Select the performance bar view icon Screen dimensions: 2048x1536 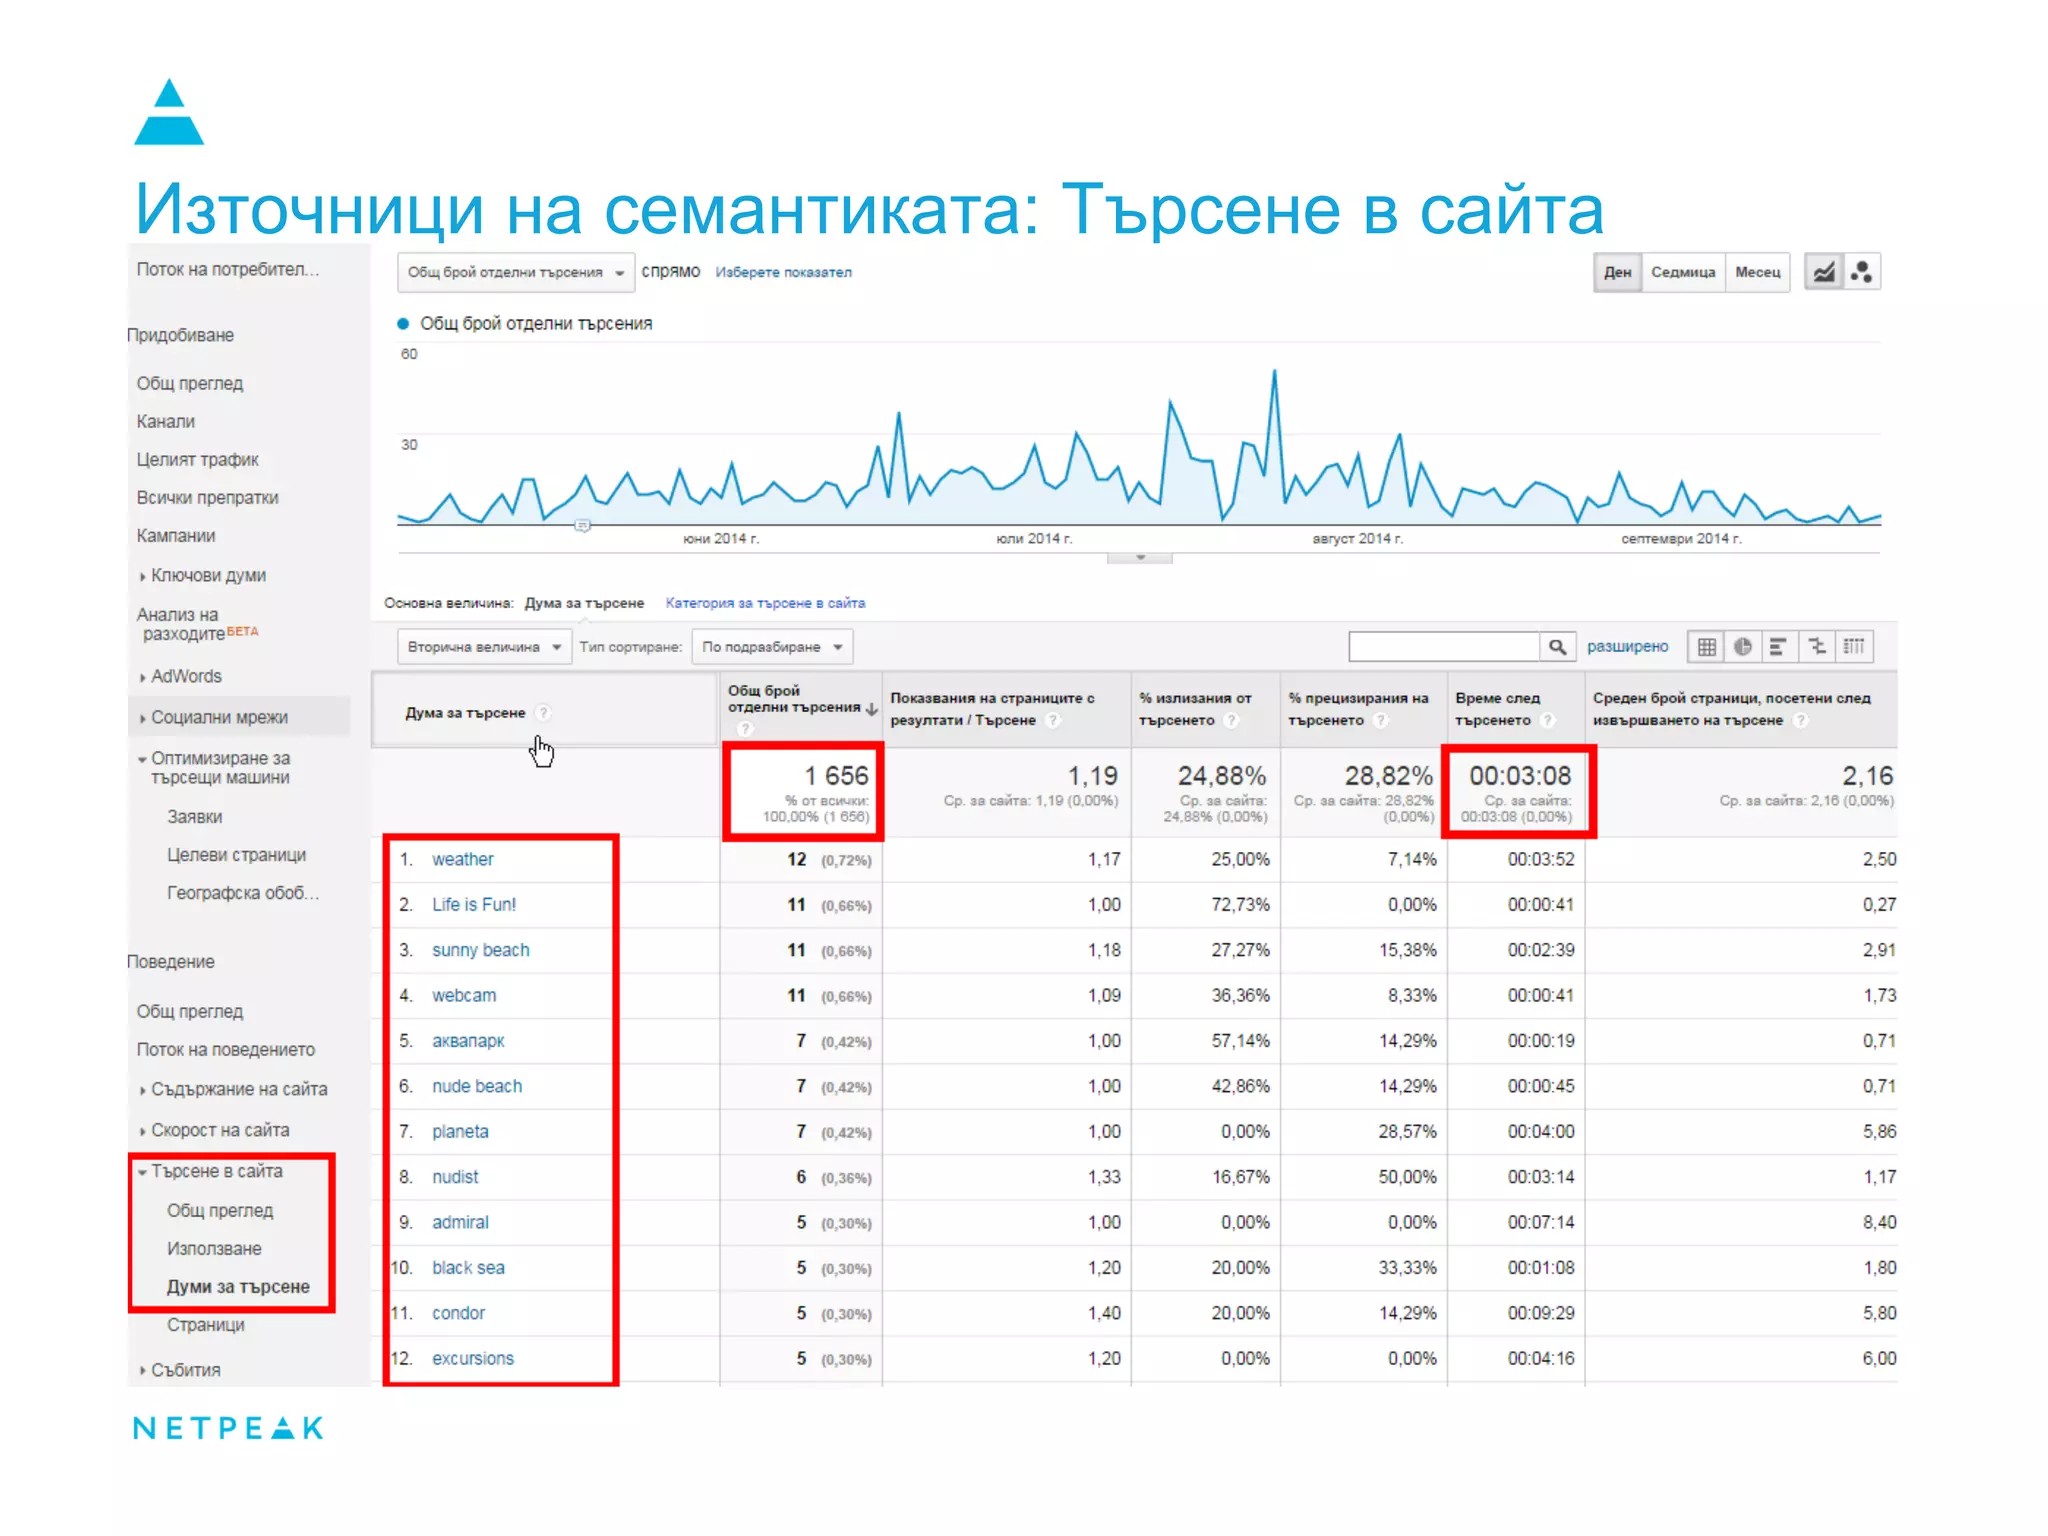click(x=1778, y=647)
